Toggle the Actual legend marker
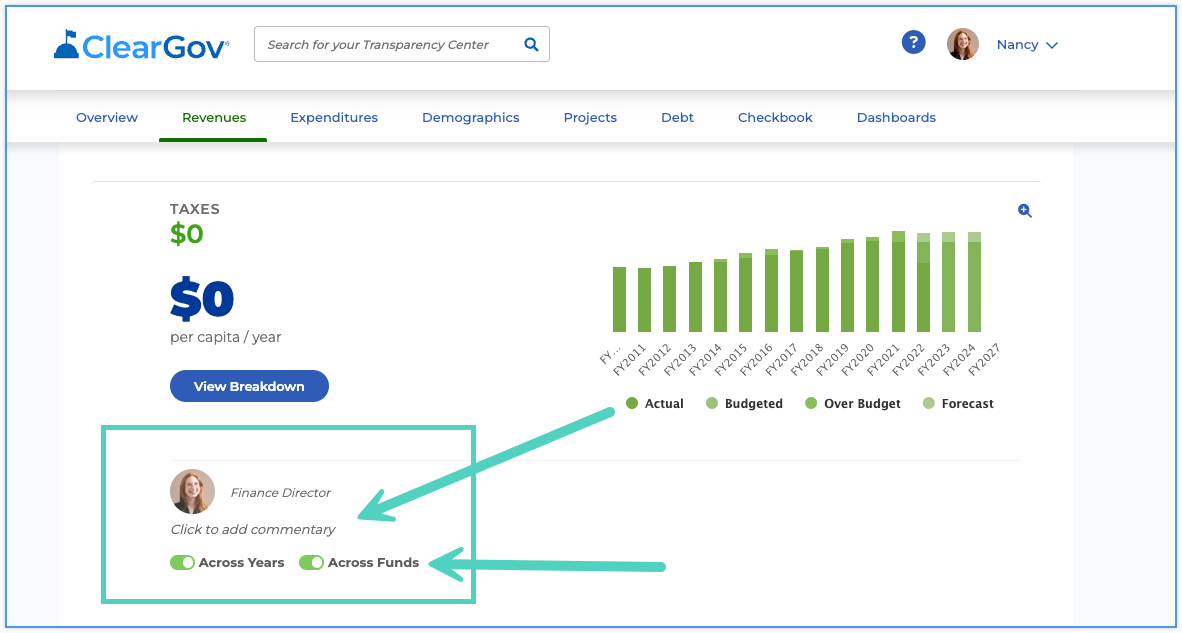This screenshot has height=633, width=1182. point(632,403)
